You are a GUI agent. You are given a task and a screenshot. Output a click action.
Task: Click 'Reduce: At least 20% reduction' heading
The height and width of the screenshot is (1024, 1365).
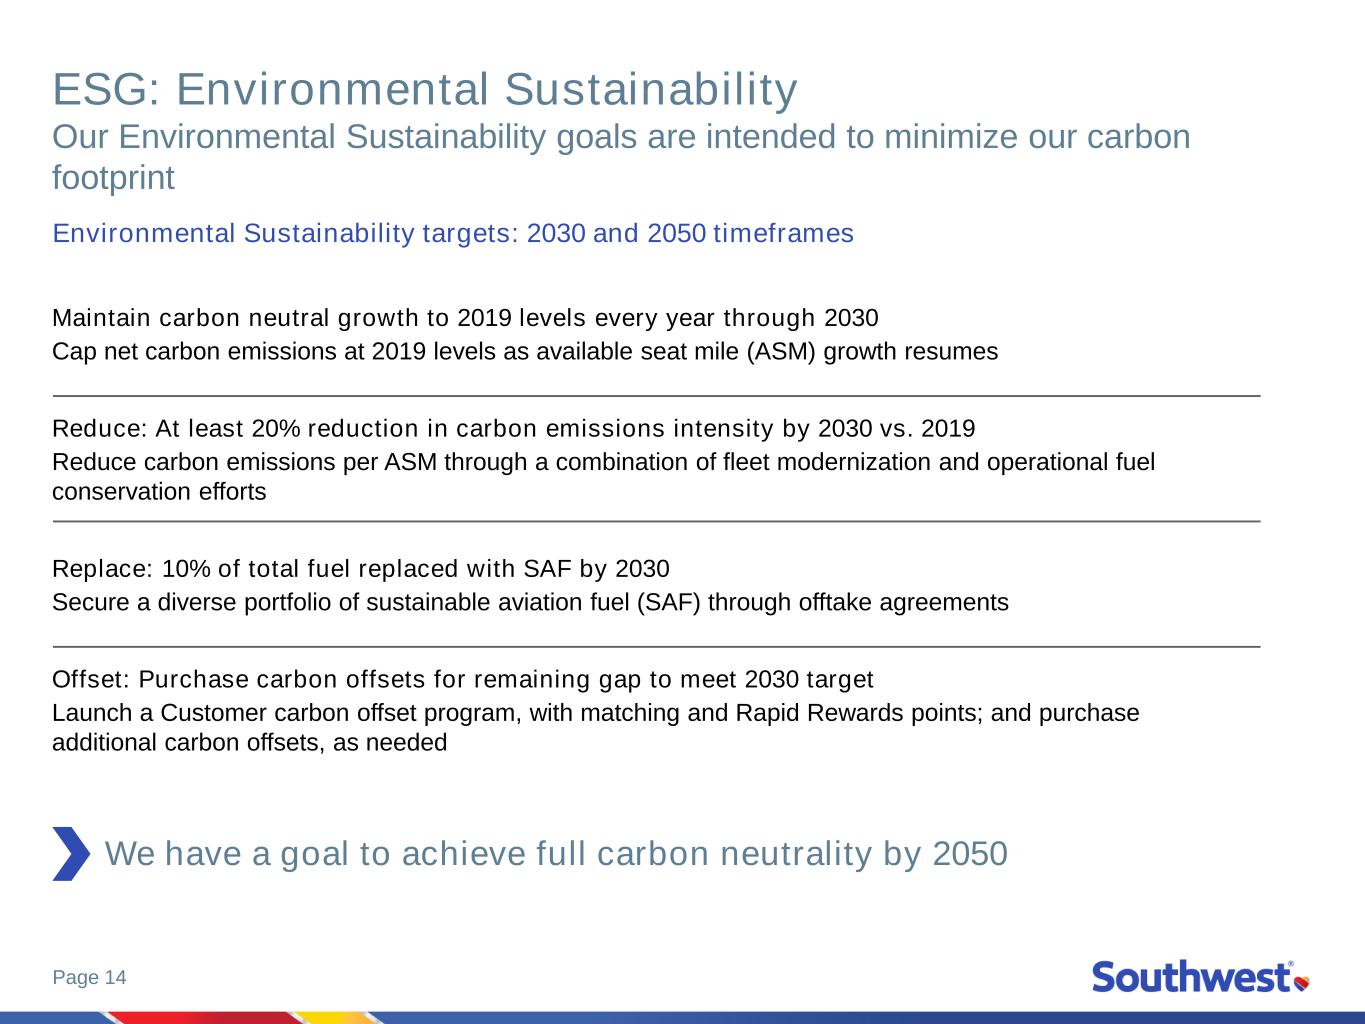tap(513, 429)
